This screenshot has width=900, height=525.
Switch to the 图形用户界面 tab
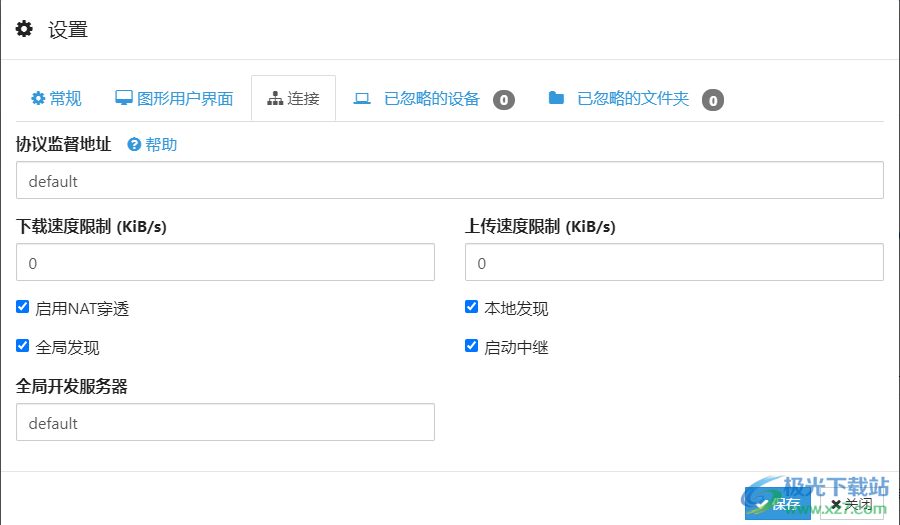(174, 99)
